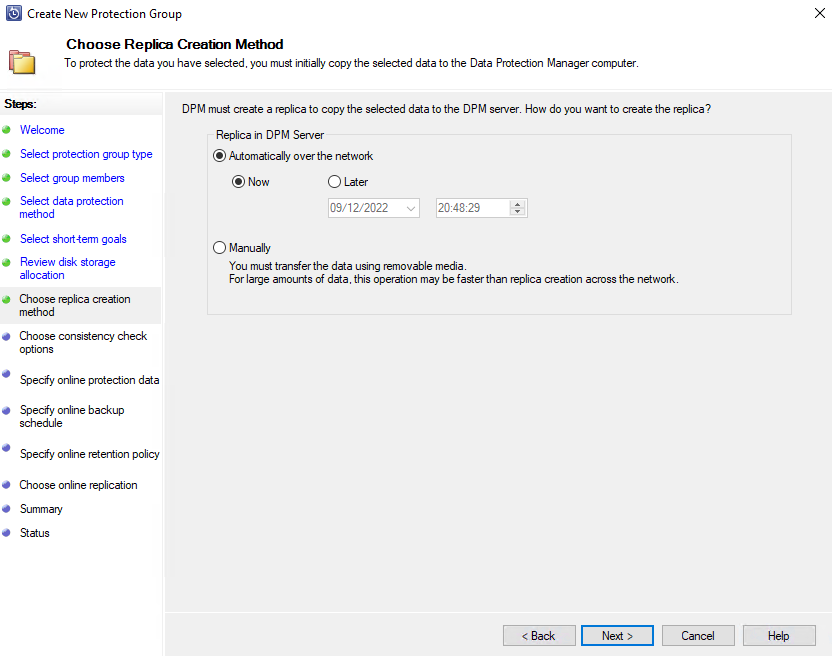832x656 pixels.
Task: Click the bullet next to Summary step
Action: (x=6, y=508)
